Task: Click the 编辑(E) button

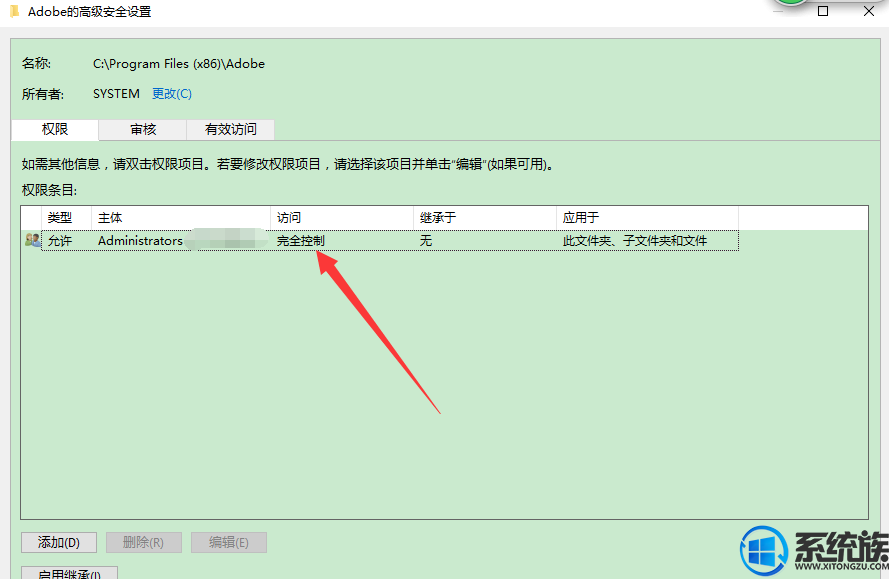Action: pyautogui.click(x=228, y=543)
